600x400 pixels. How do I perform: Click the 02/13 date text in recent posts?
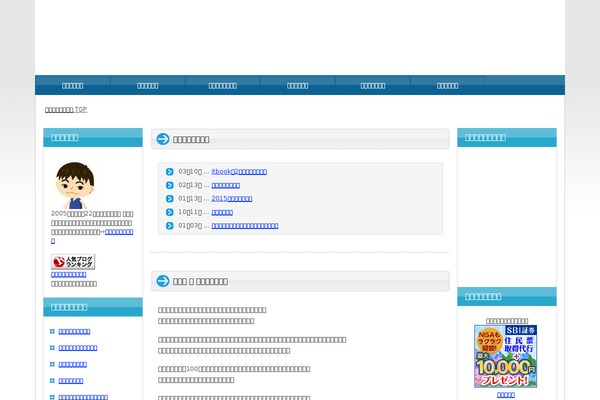coord(190,185)
